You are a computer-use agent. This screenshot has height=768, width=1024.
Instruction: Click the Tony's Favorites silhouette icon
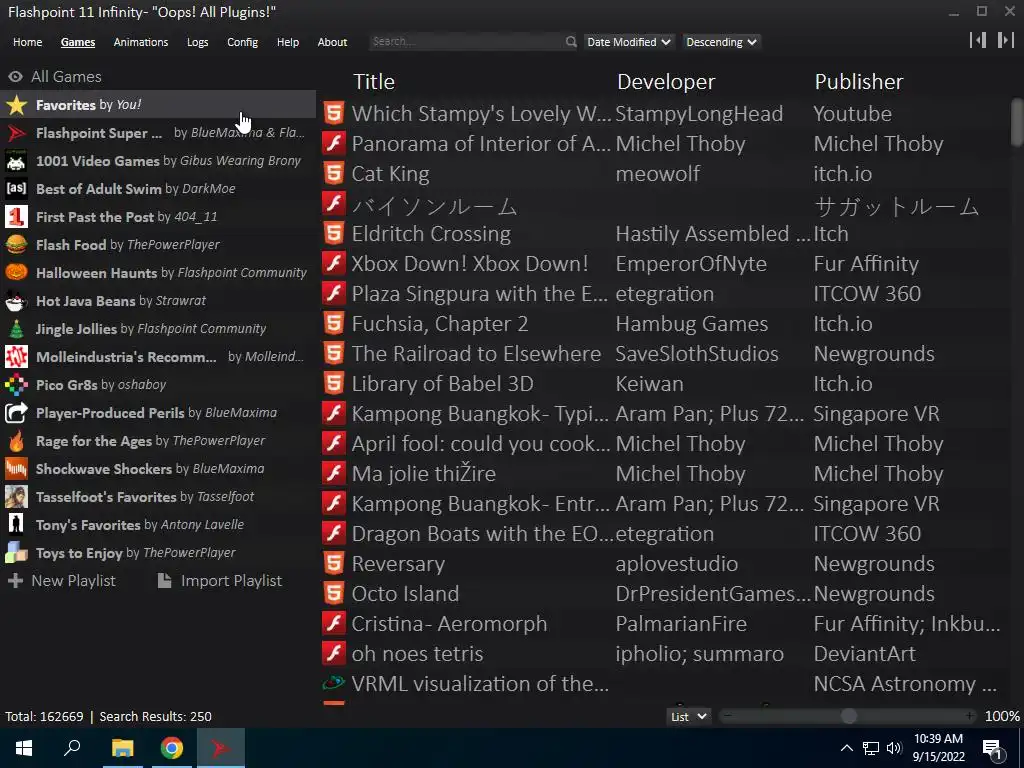(16, 525)
